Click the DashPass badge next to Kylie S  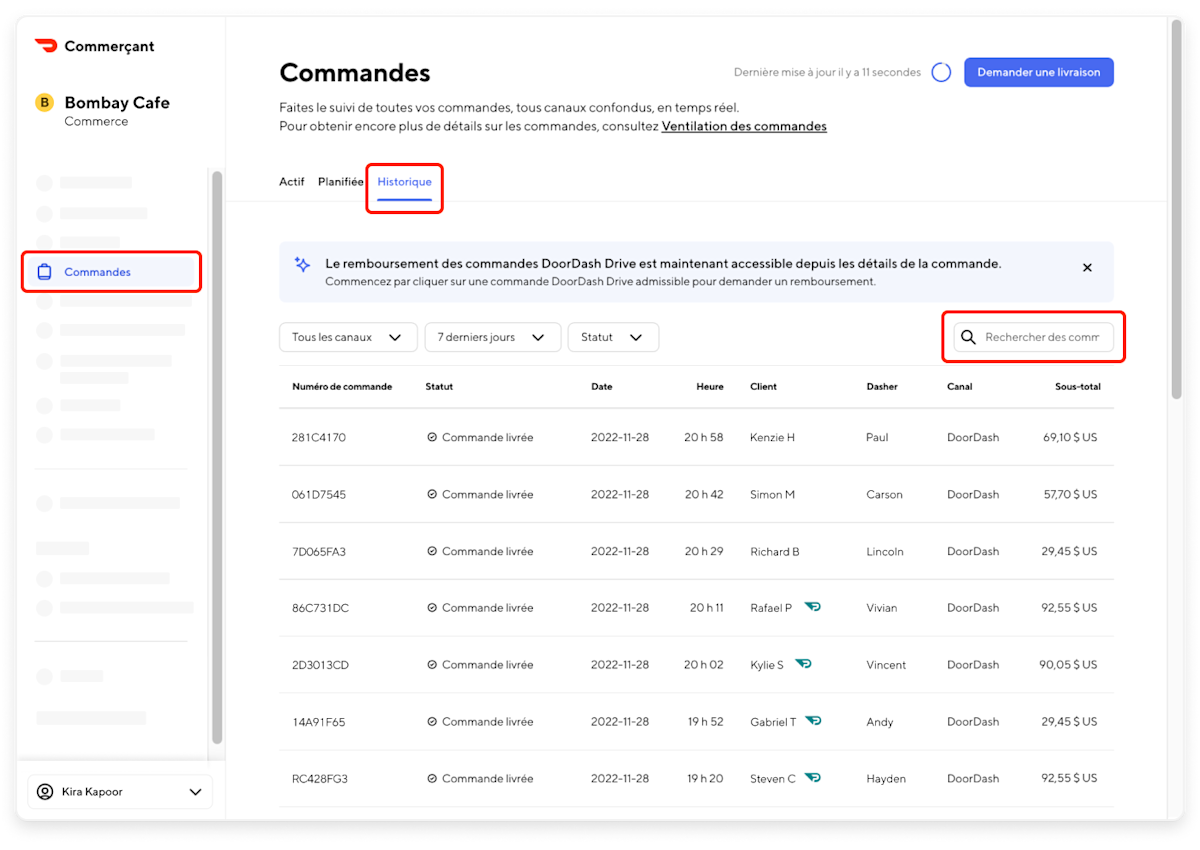[804, 664]
